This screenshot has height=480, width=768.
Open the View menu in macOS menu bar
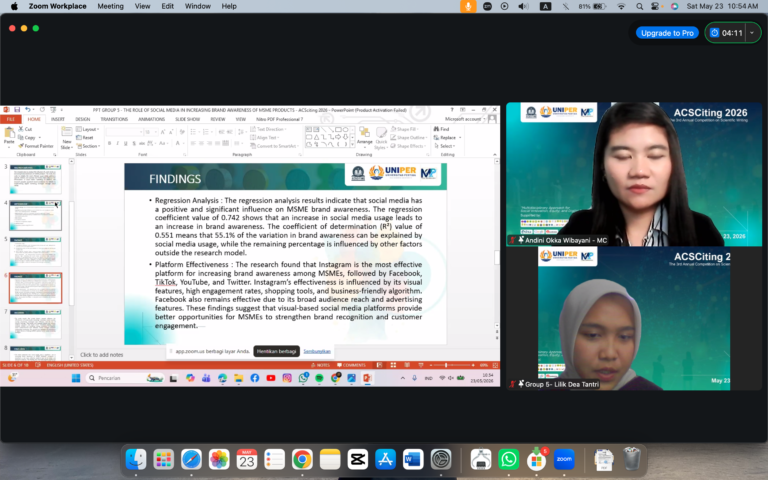coord(142,6)
